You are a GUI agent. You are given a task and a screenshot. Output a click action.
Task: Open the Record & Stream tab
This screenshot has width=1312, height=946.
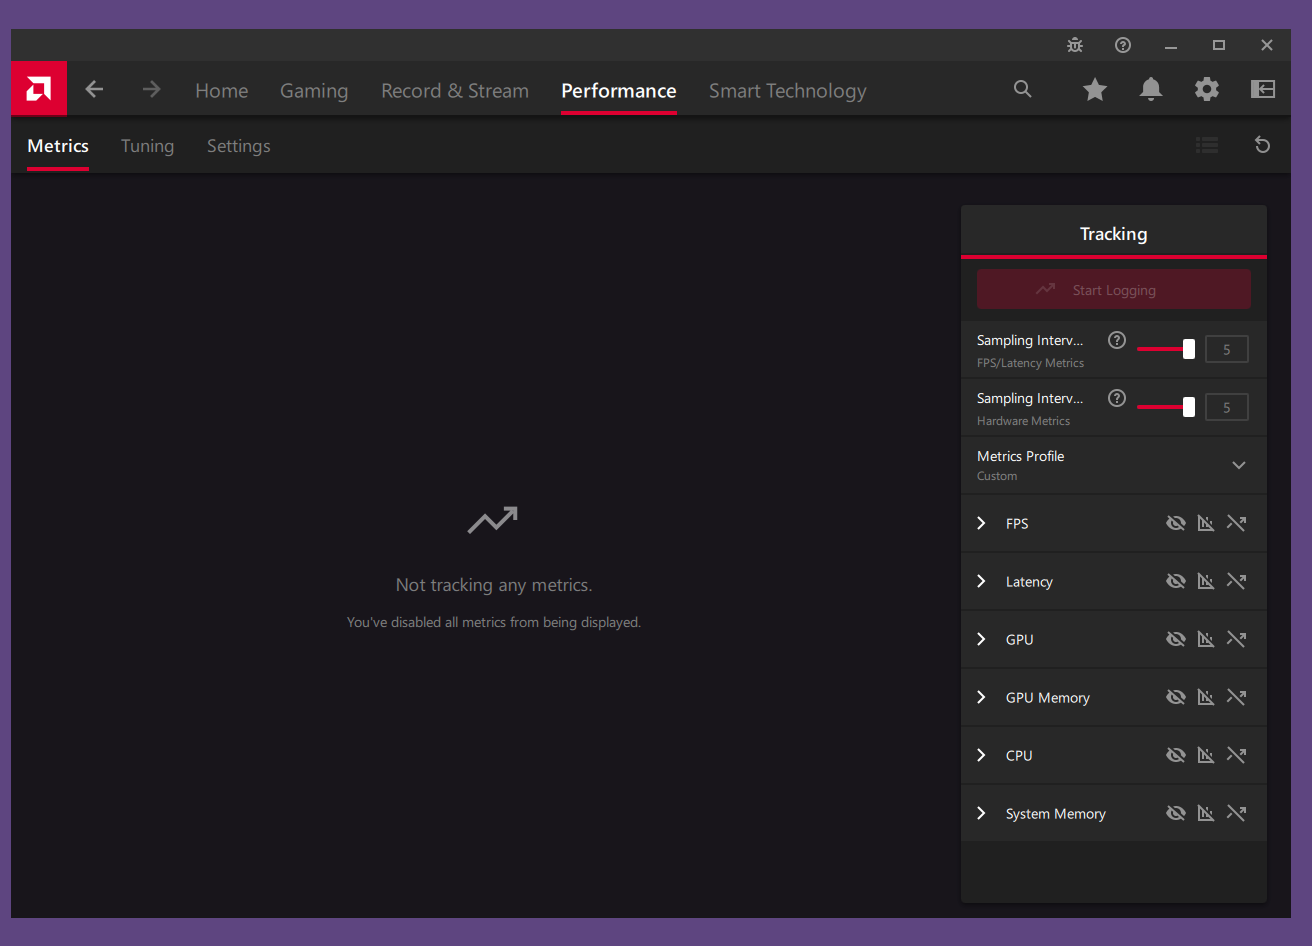(x=455, y=90)
